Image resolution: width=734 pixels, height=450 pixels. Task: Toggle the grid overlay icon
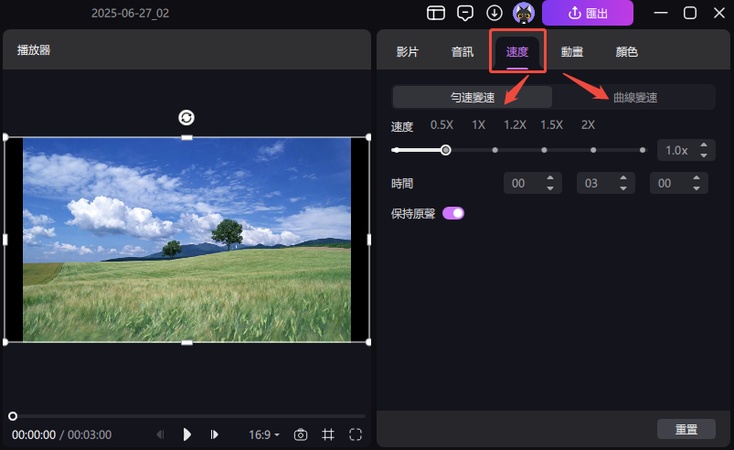328,435
